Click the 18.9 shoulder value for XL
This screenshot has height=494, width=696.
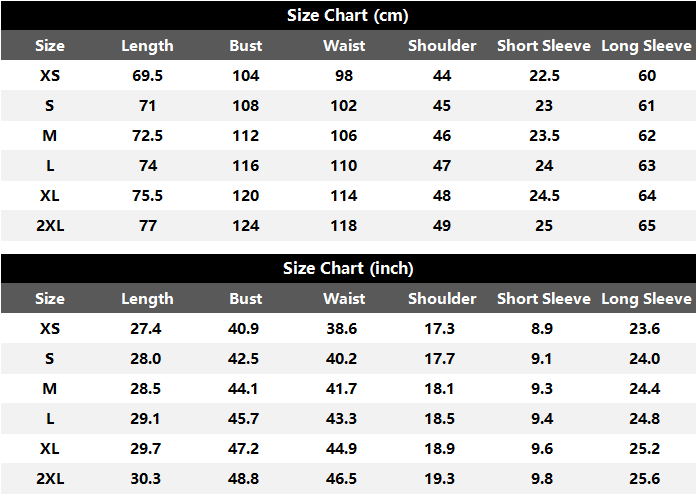click(439, 448)
